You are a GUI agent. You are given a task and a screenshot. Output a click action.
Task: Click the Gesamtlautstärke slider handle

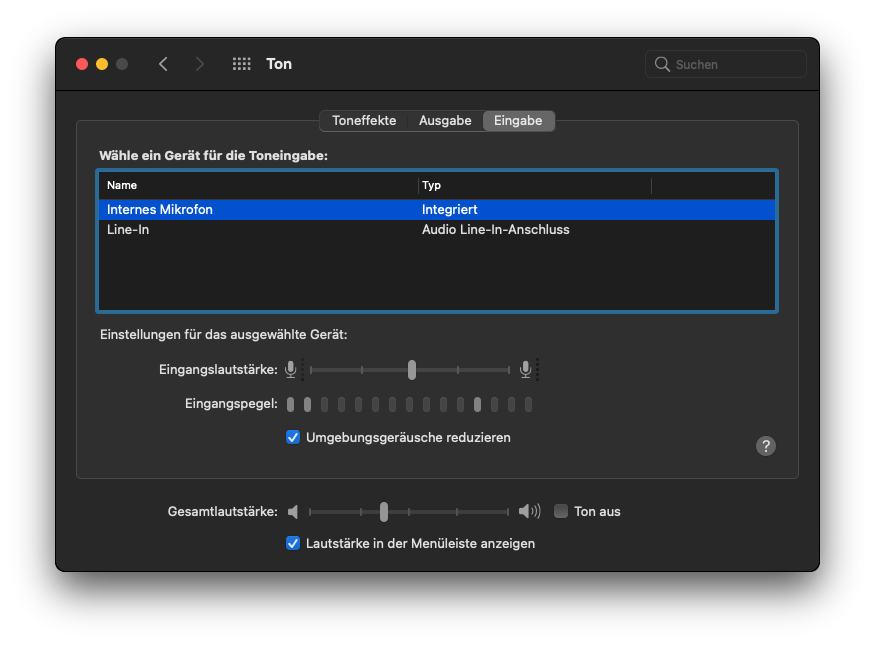384,512
